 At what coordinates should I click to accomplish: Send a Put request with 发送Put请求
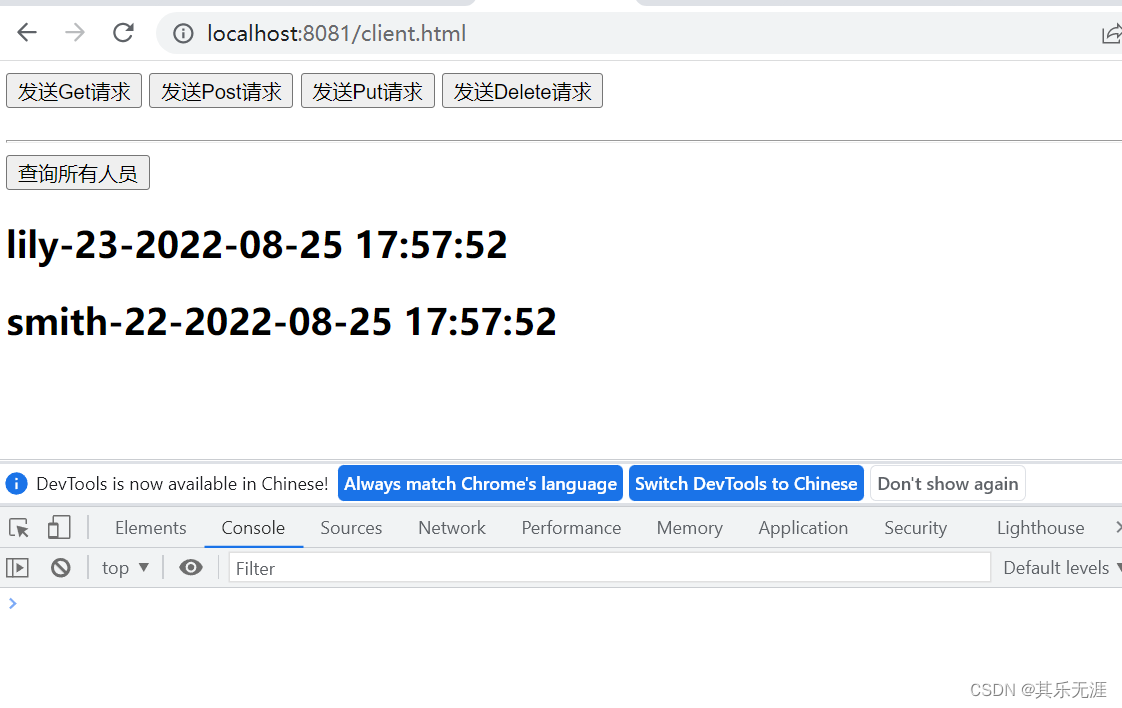[368, 91]
